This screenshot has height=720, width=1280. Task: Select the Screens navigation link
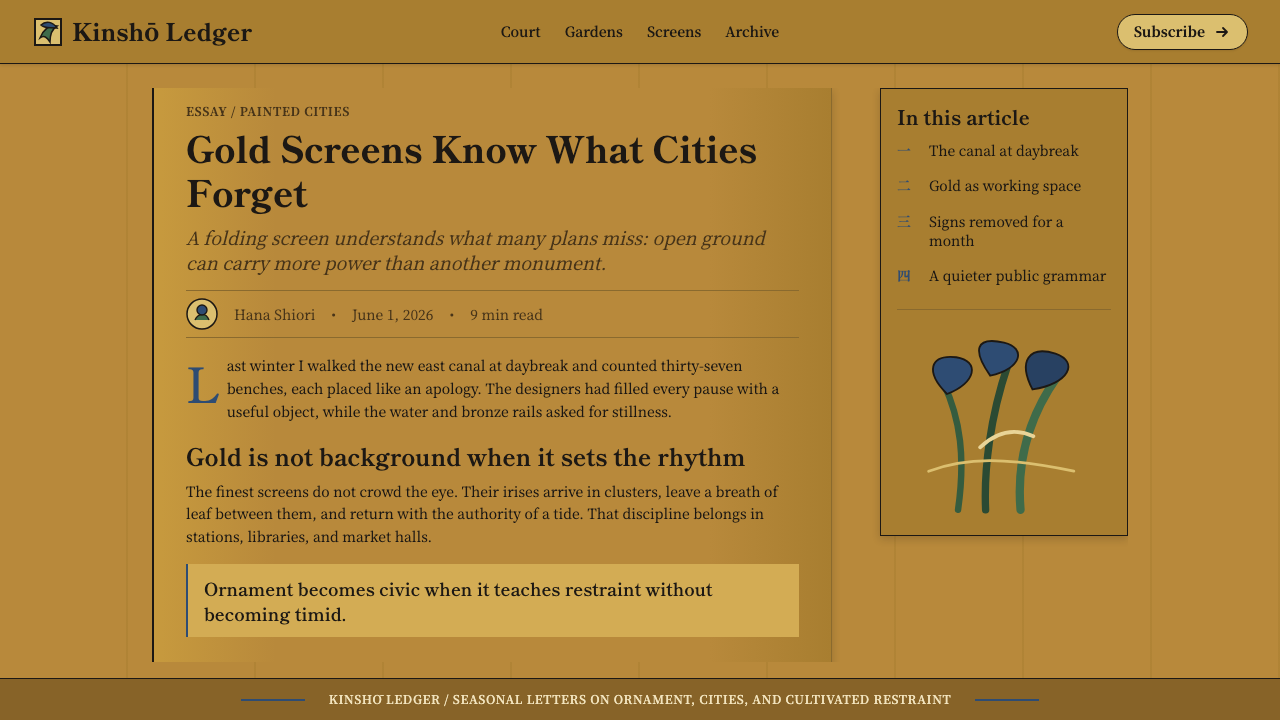pos(674,32)
